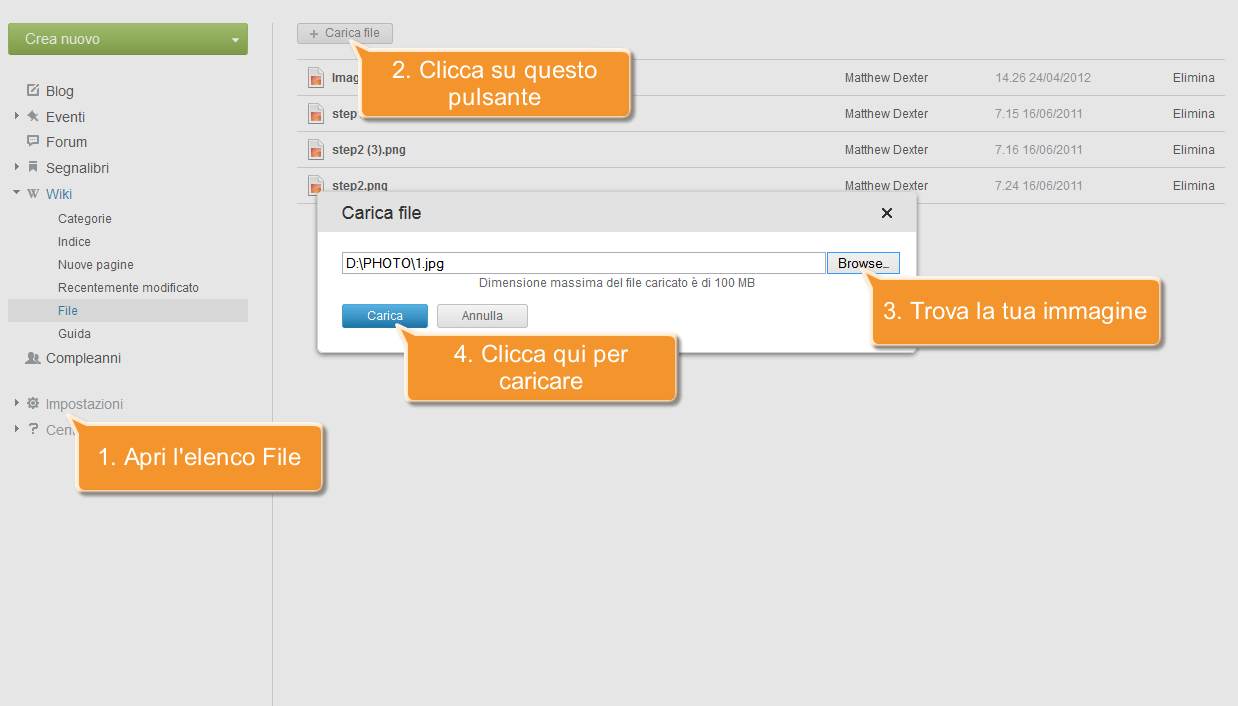Image resolution: width=1238 pixels, height=706 pixels.
Task: Open file step2 (3).png
Action: click(x=369, y=150)
